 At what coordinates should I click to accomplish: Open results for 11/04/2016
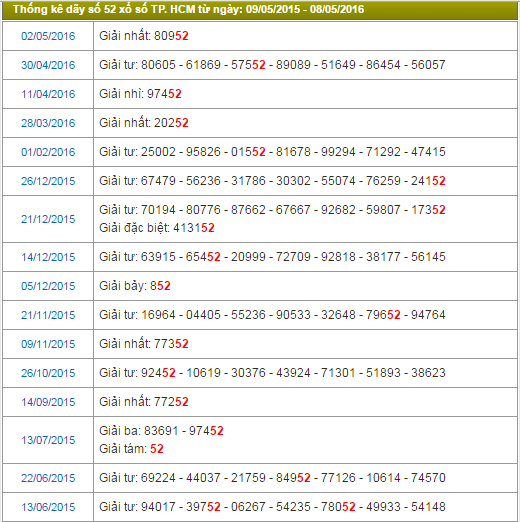(x=48, y=94)
